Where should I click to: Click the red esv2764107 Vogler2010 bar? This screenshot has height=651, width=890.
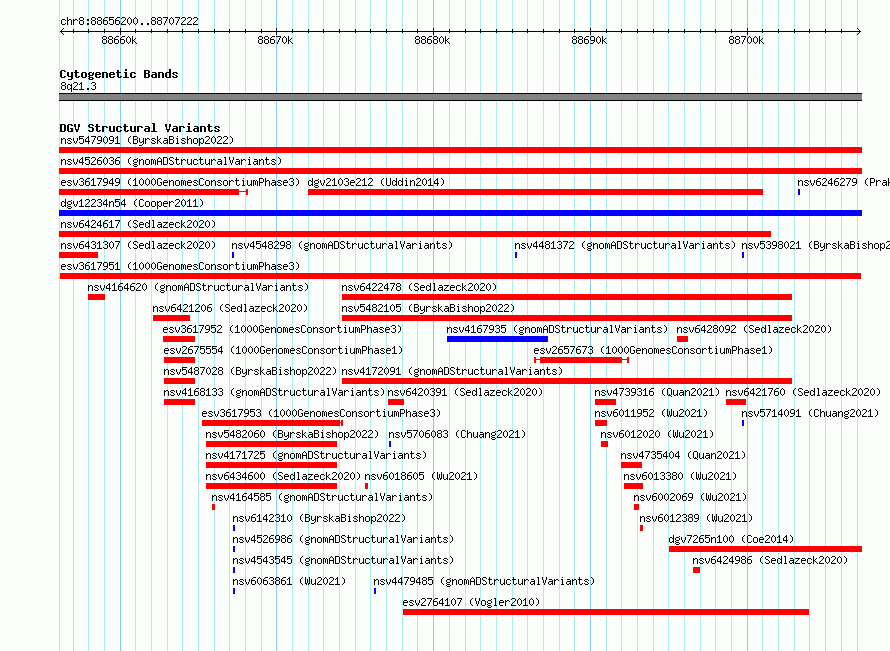(606, 612)
